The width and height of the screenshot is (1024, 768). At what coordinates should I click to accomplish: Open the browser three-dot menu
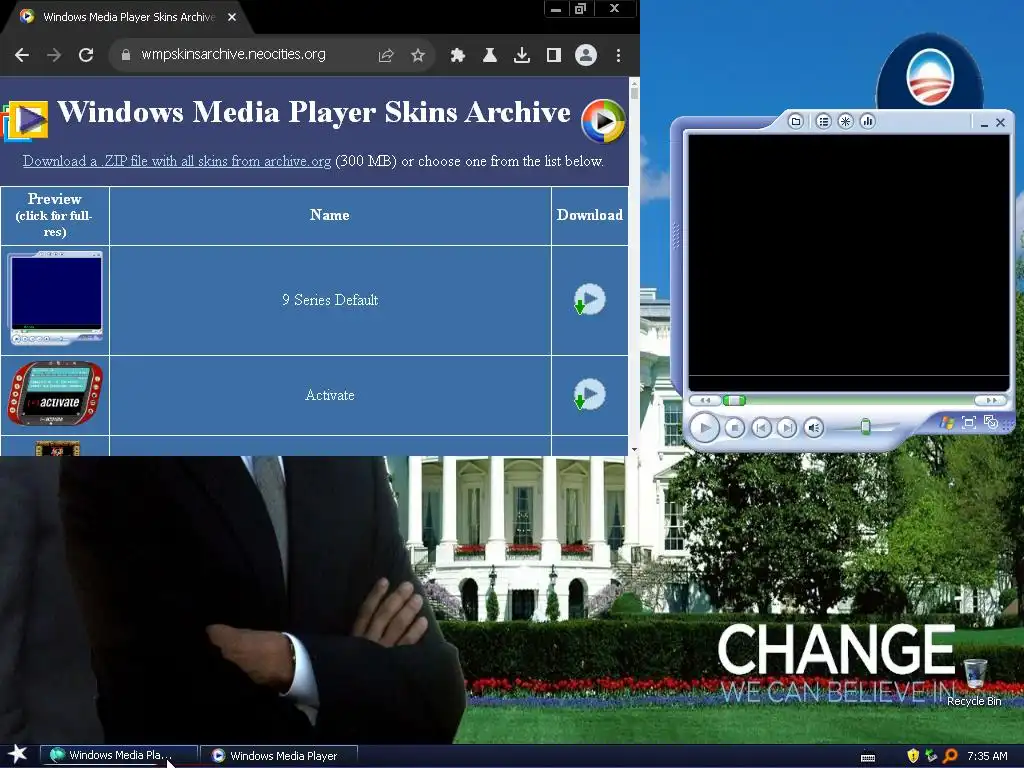click(x=618, y=56)
